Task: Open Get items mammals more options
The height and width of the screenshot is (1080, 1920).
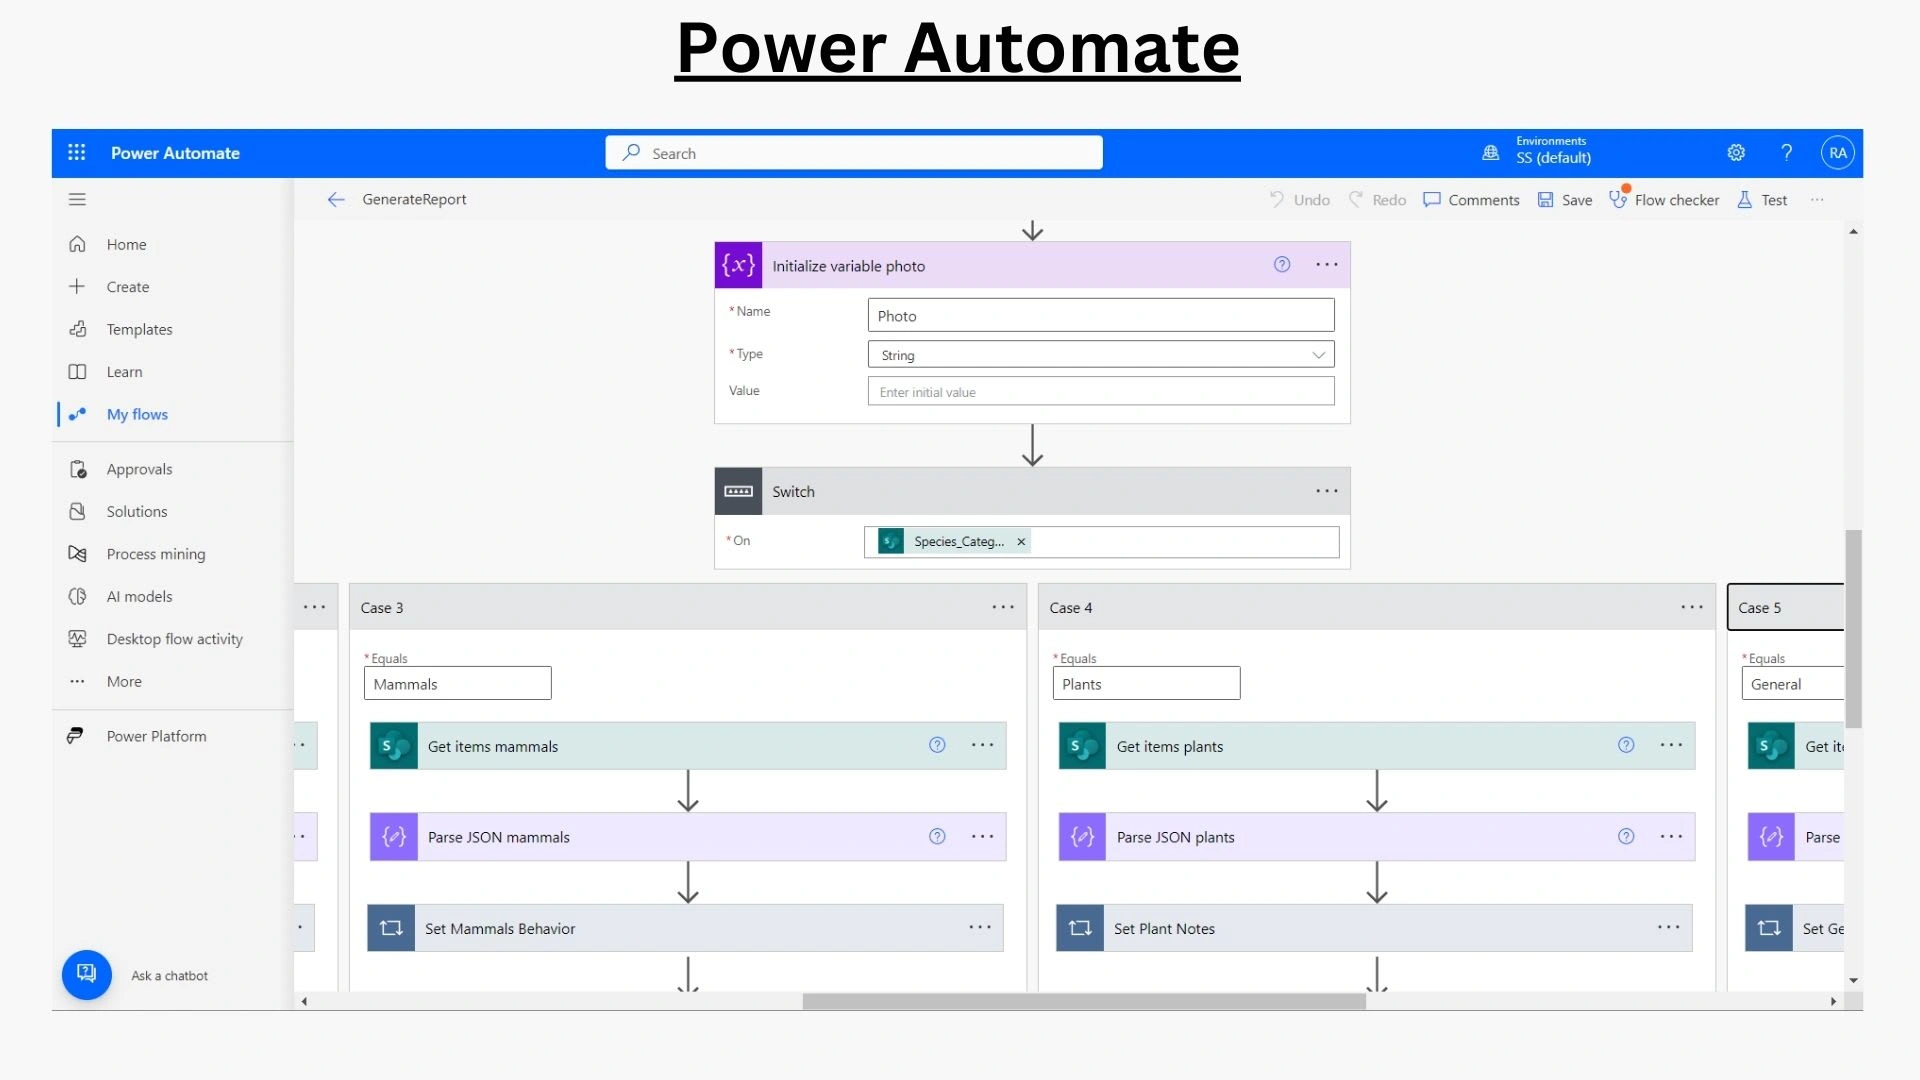Action: (x=983, y=745)
